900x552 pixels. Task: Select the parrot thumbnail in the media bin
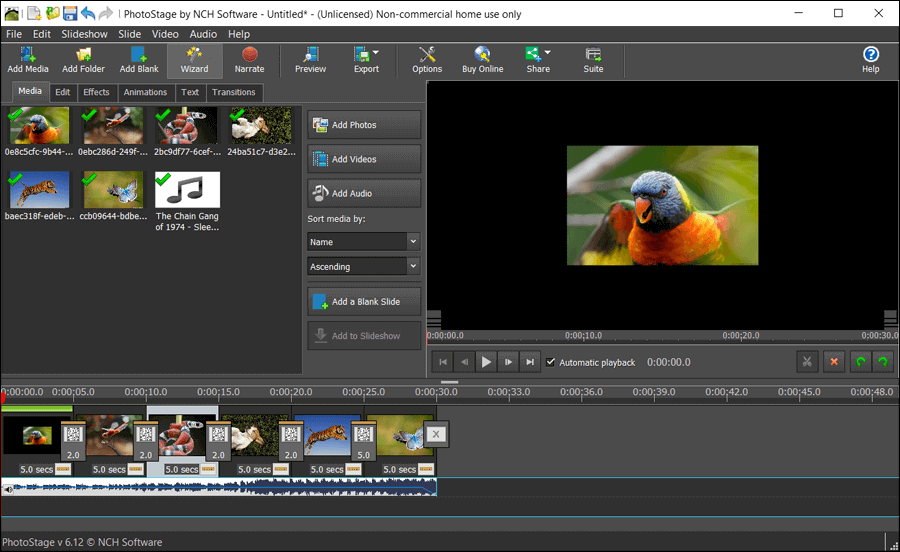(x=38, y=126)
